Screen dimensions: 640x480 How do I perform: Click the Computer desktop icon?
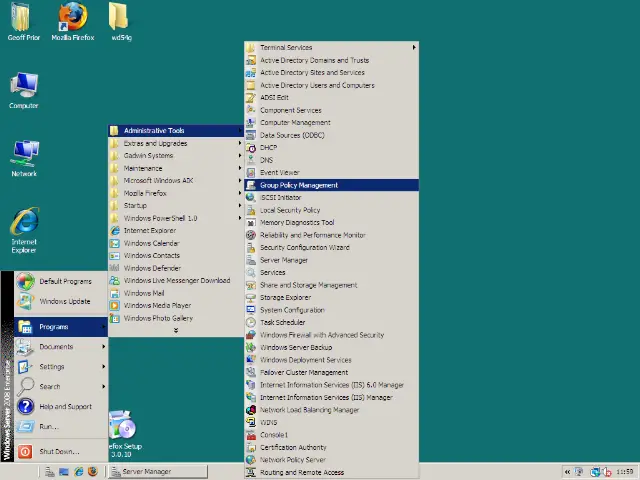[24, 90]
